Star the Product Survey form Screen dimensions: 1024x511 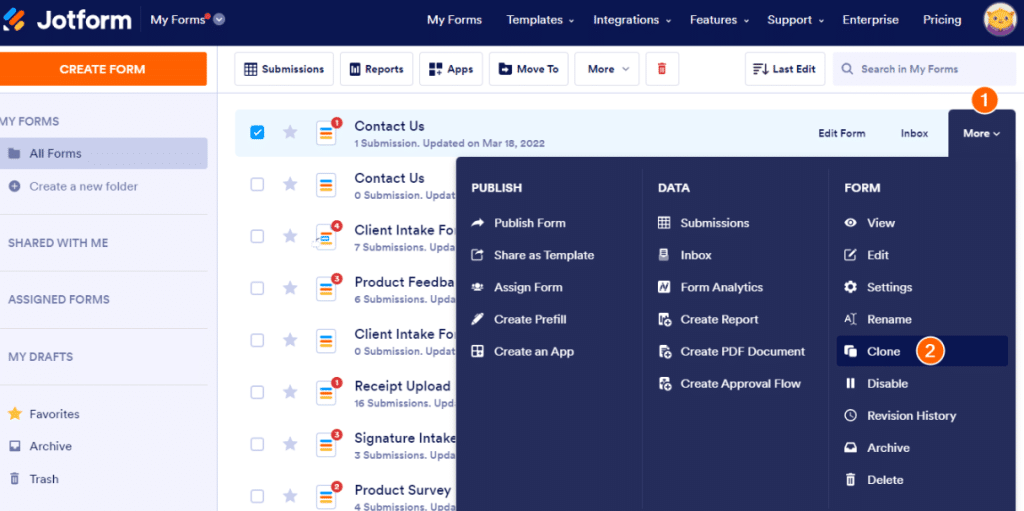(290, 496)
